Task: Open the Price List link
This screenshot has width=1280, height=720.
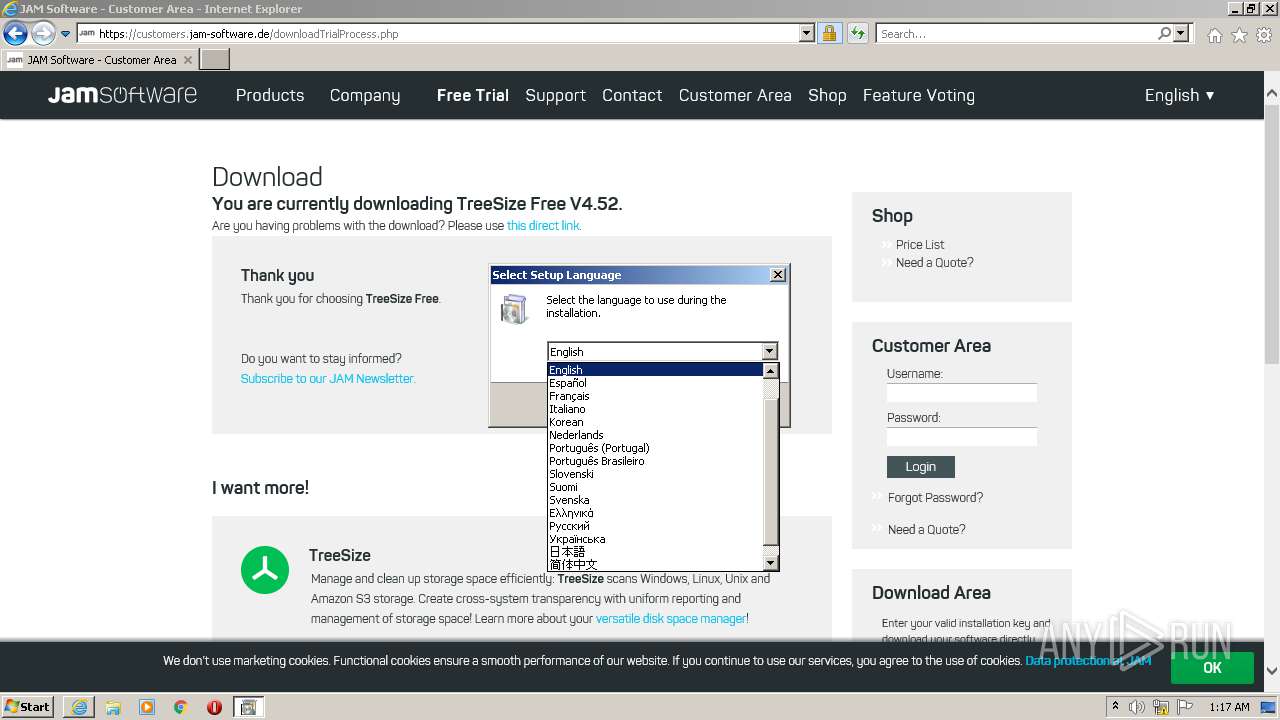Action: pos(920,245)
